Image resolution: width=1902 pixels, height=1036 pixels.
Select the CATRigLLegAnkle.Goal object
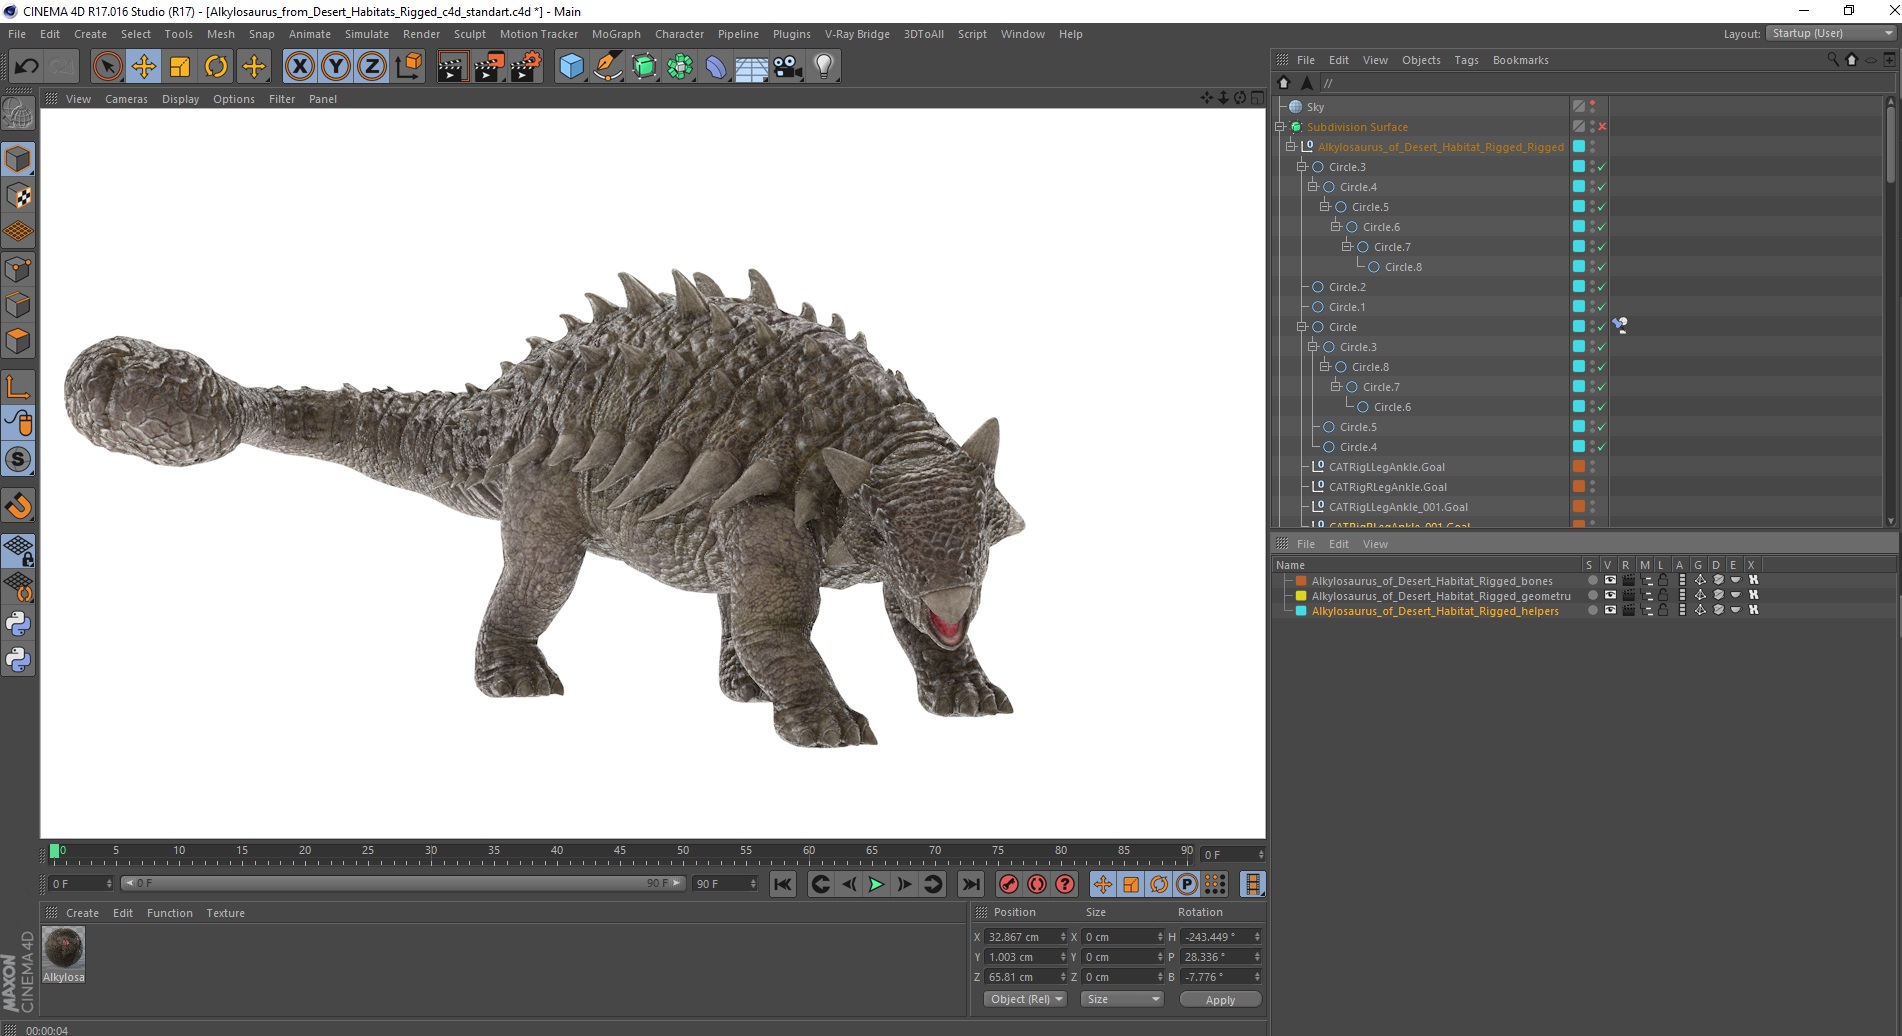(1386, 467)
